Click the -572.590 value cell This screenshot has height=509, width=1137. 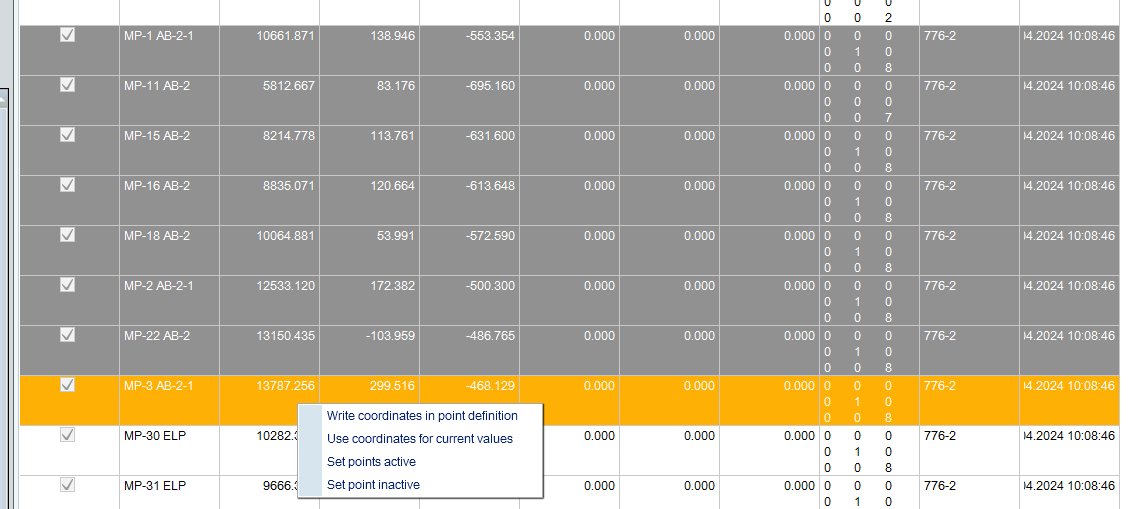pos(490,236)
